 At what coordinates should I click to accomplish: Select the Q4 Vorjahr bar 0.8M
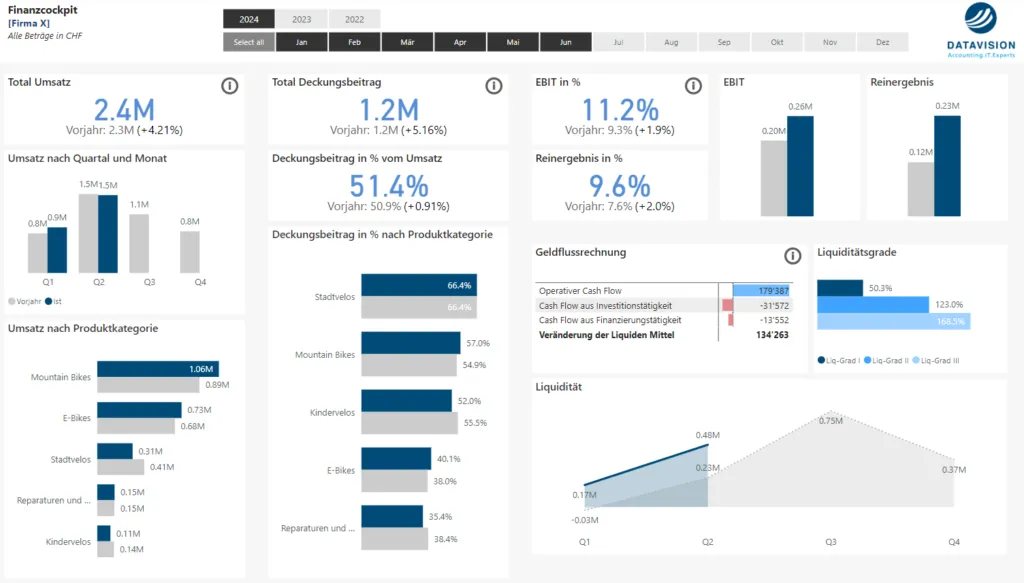pyautogui.click(x=190, y=252)
